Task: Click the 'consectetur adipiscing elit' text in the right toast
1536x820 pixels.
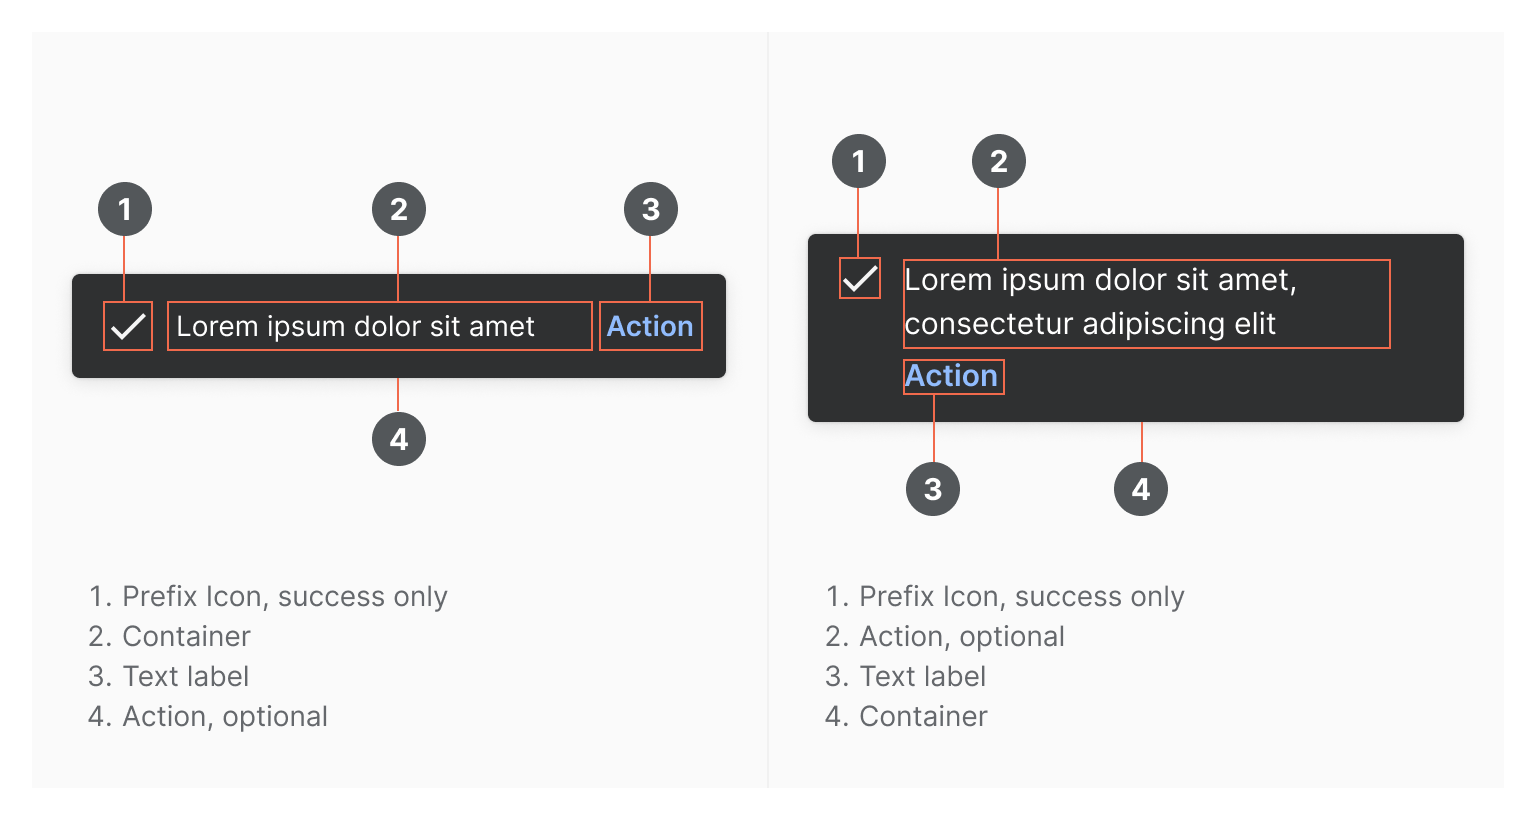Action: [x=1090, y=324]
